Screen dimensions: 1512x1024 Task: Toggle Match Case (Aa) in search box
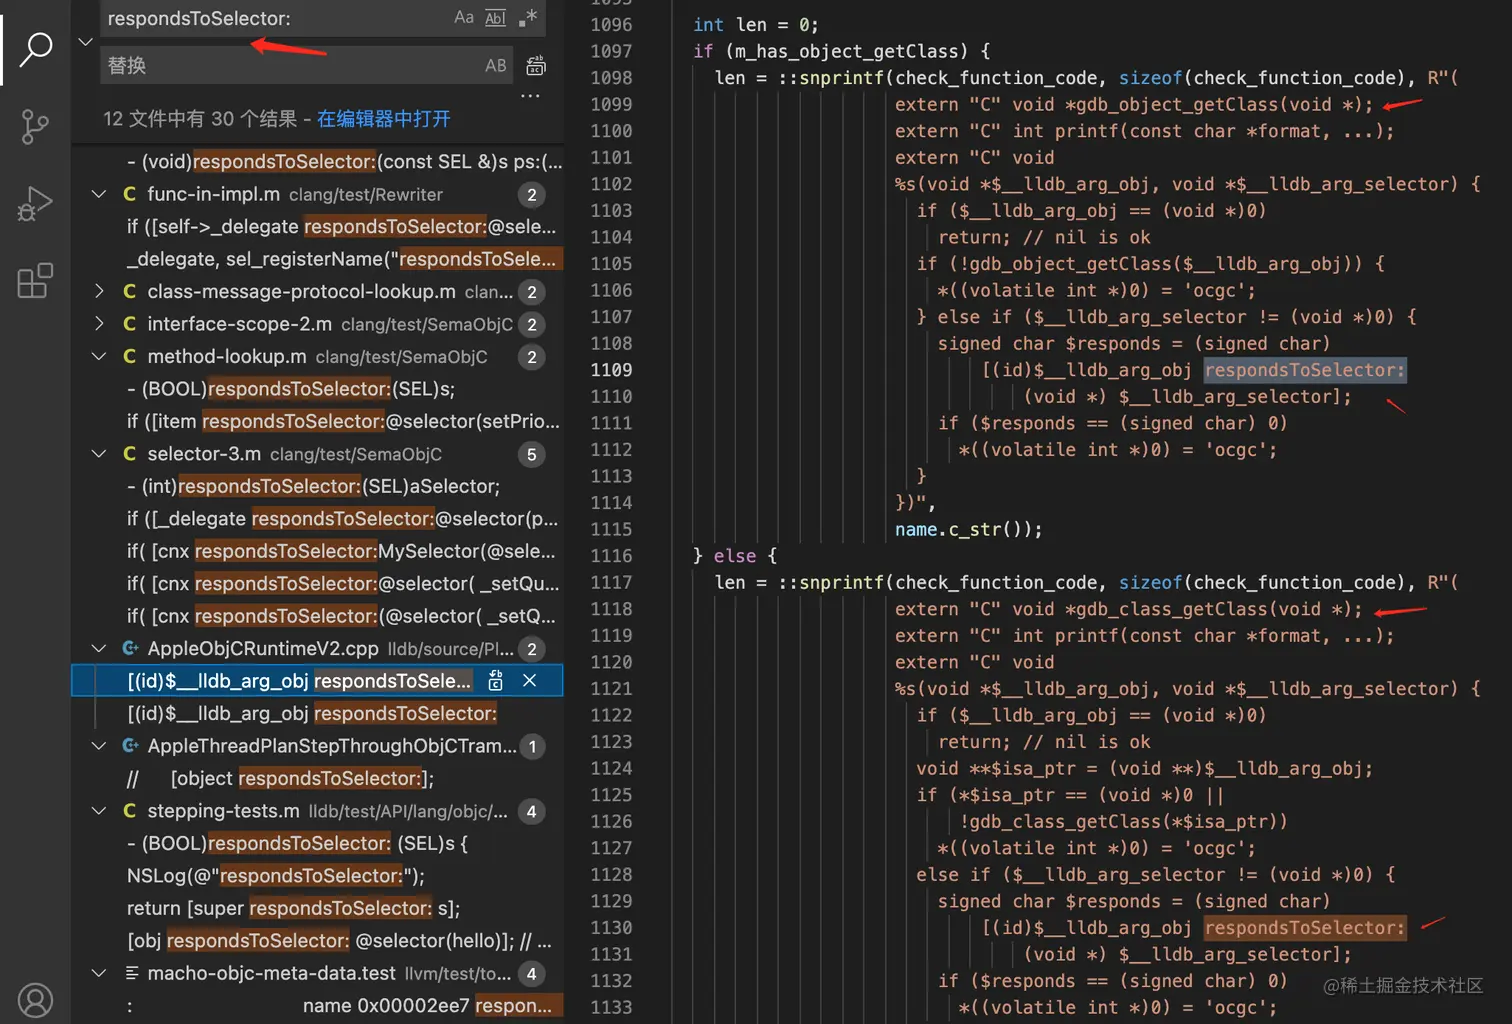point(464,18)
